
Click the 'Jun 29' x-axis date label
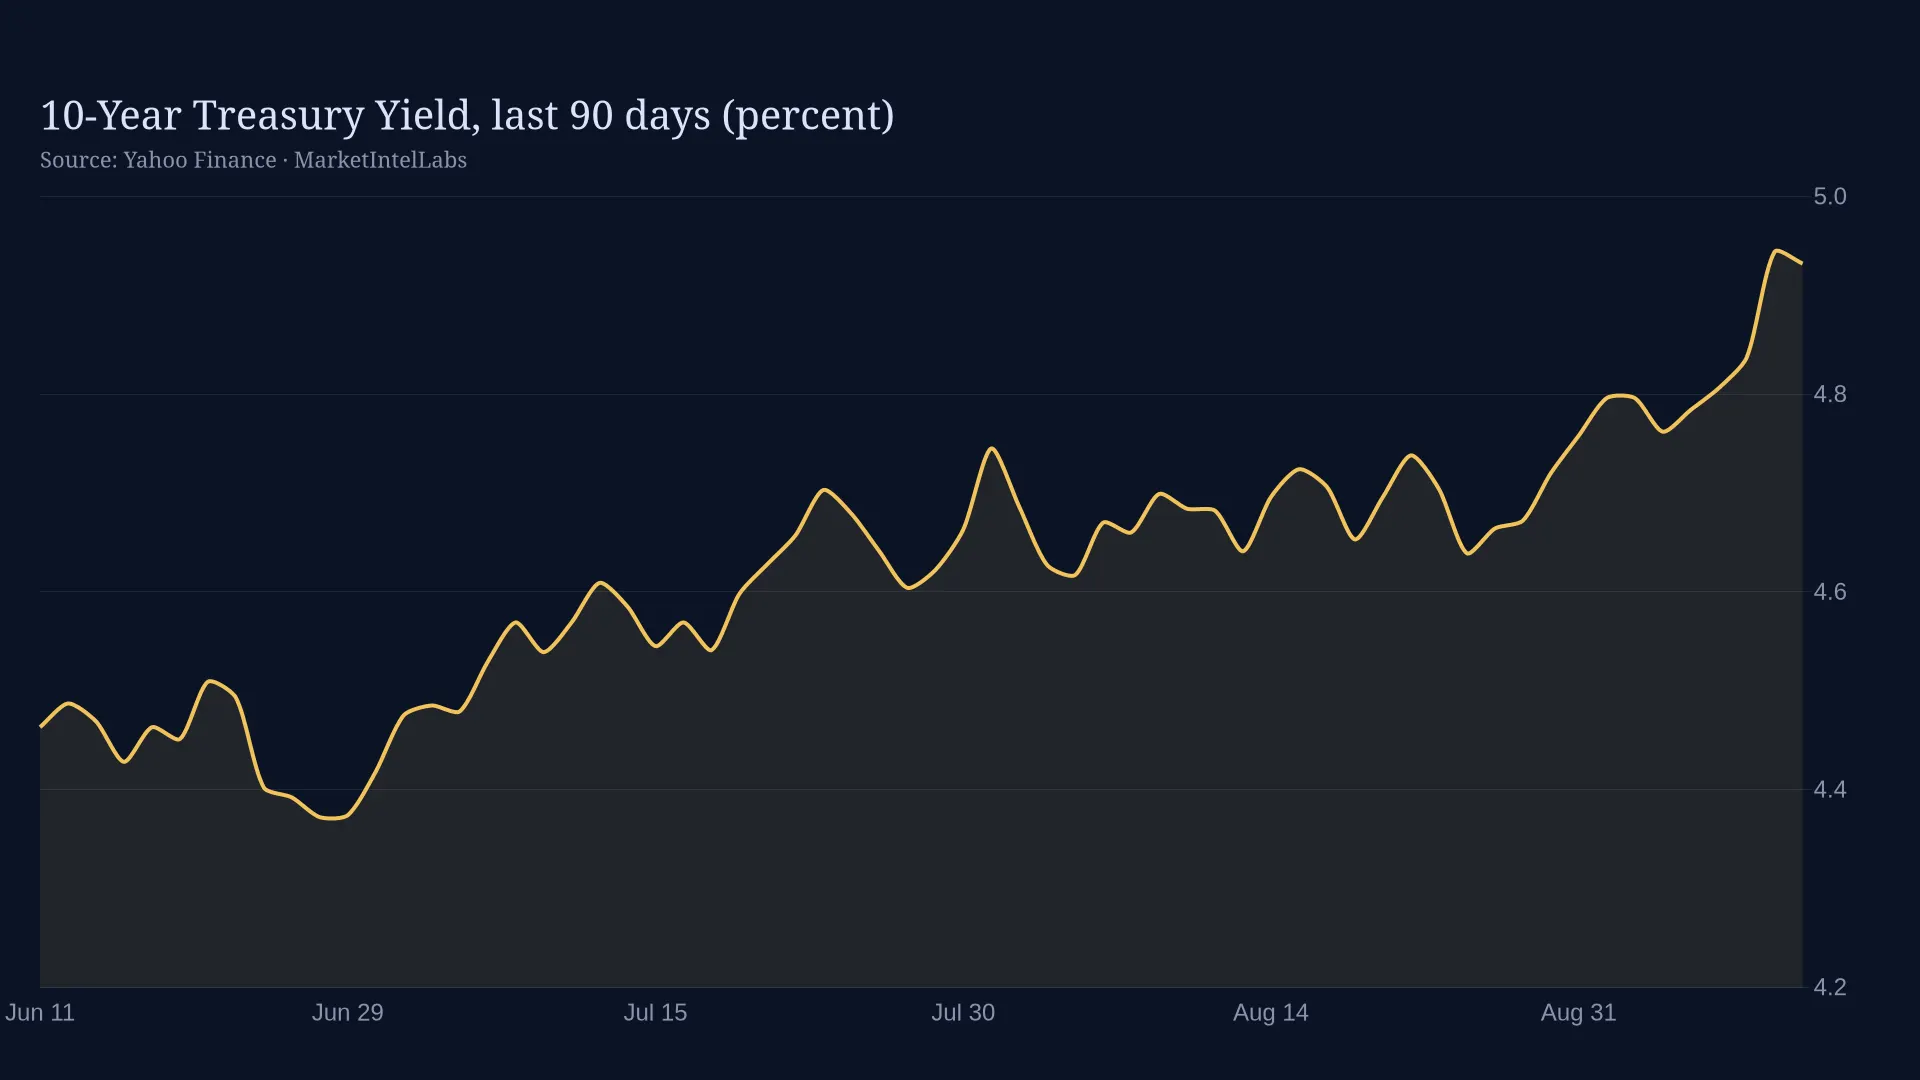tap(348, 1012)
